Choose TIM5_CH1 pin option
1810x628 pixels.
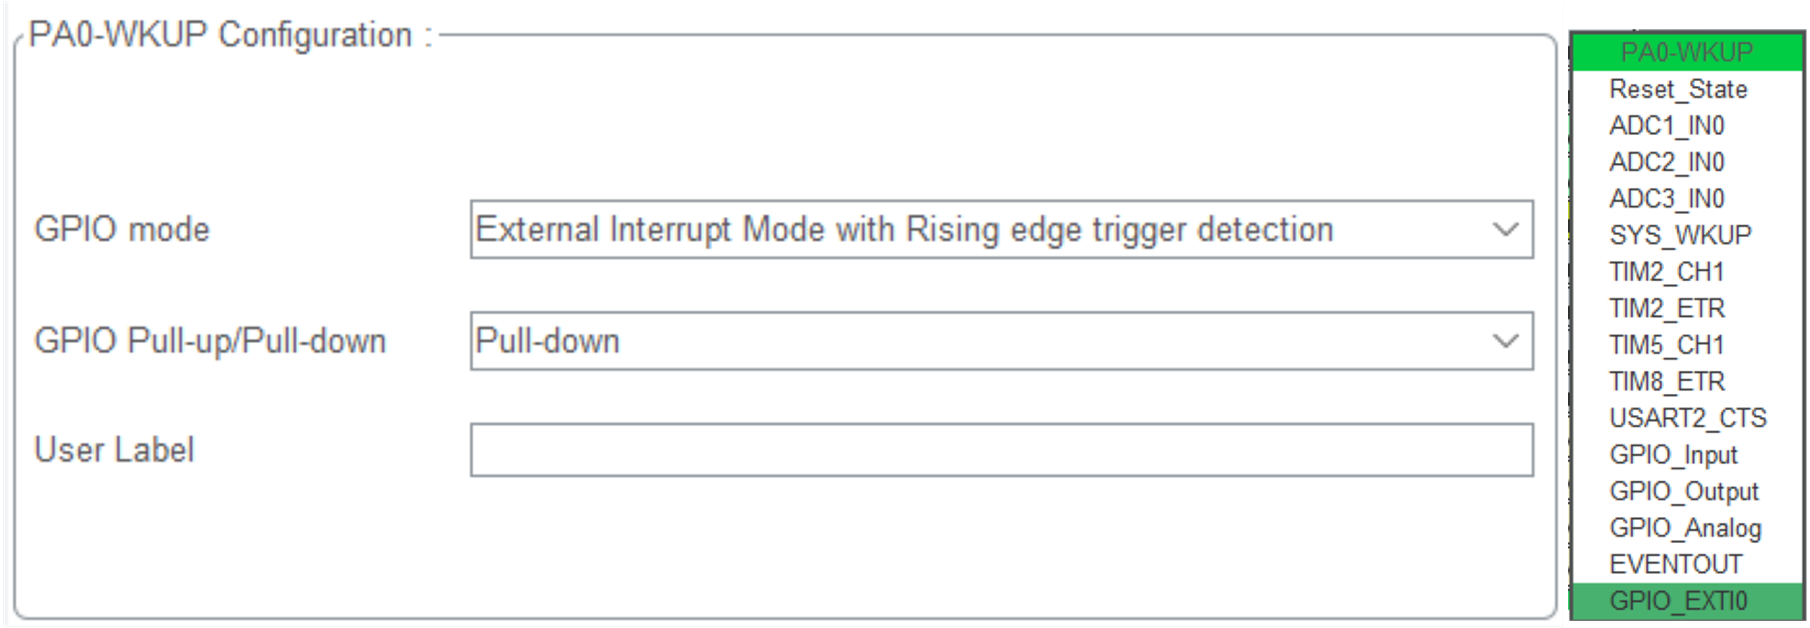click(x=1666, y=345)
